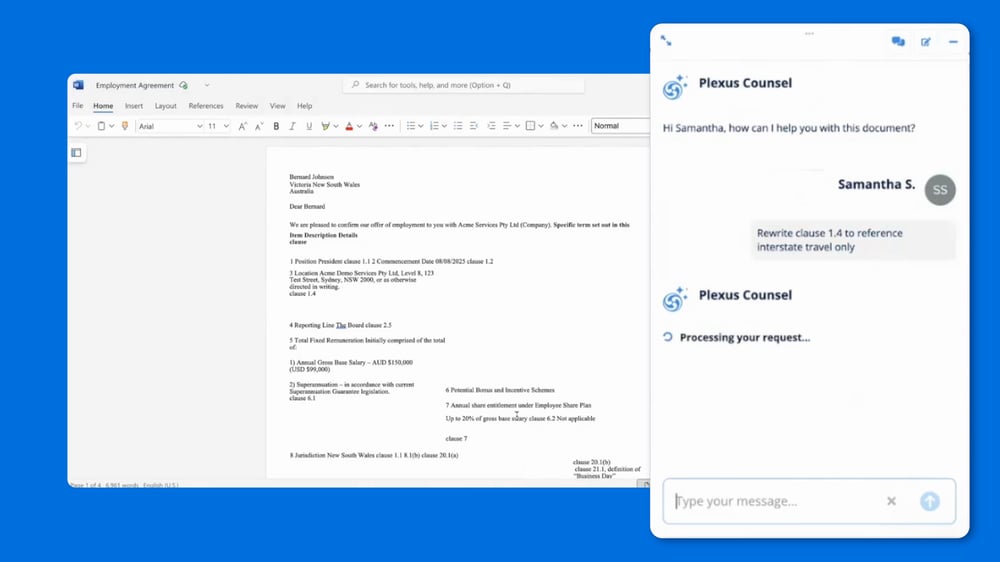The image size is (1000, 562).
Task: Open the Normal style dropdown
Action: pyautogui.click(x=618, y=126)
